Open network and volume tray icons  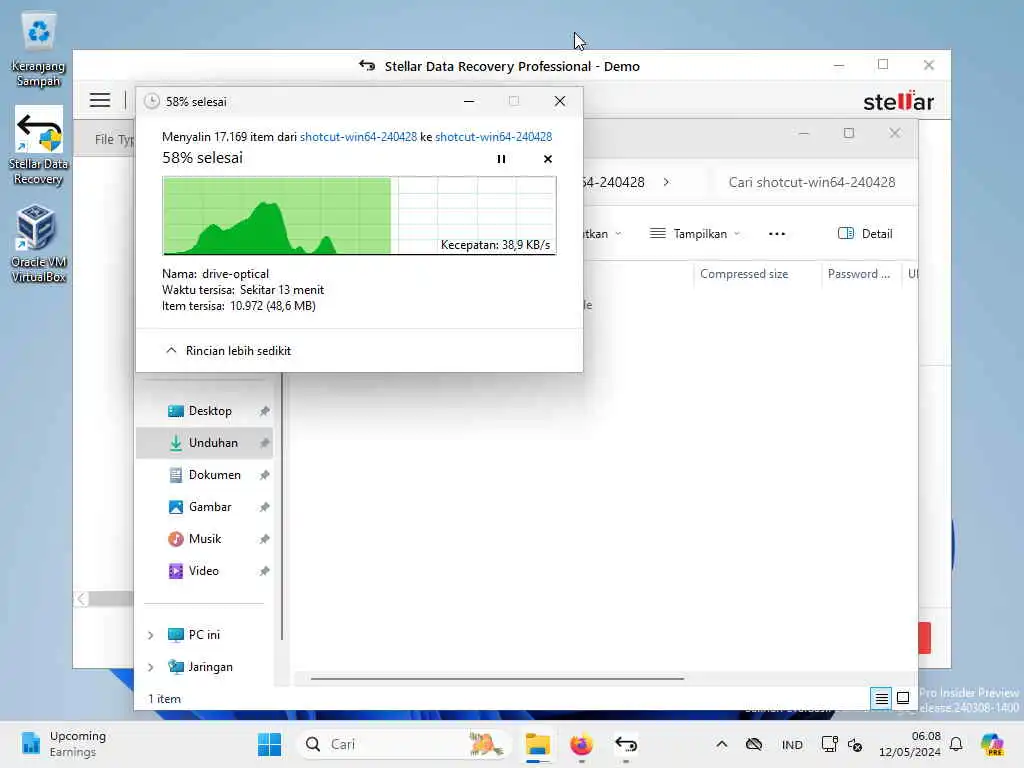pos(842,744)
